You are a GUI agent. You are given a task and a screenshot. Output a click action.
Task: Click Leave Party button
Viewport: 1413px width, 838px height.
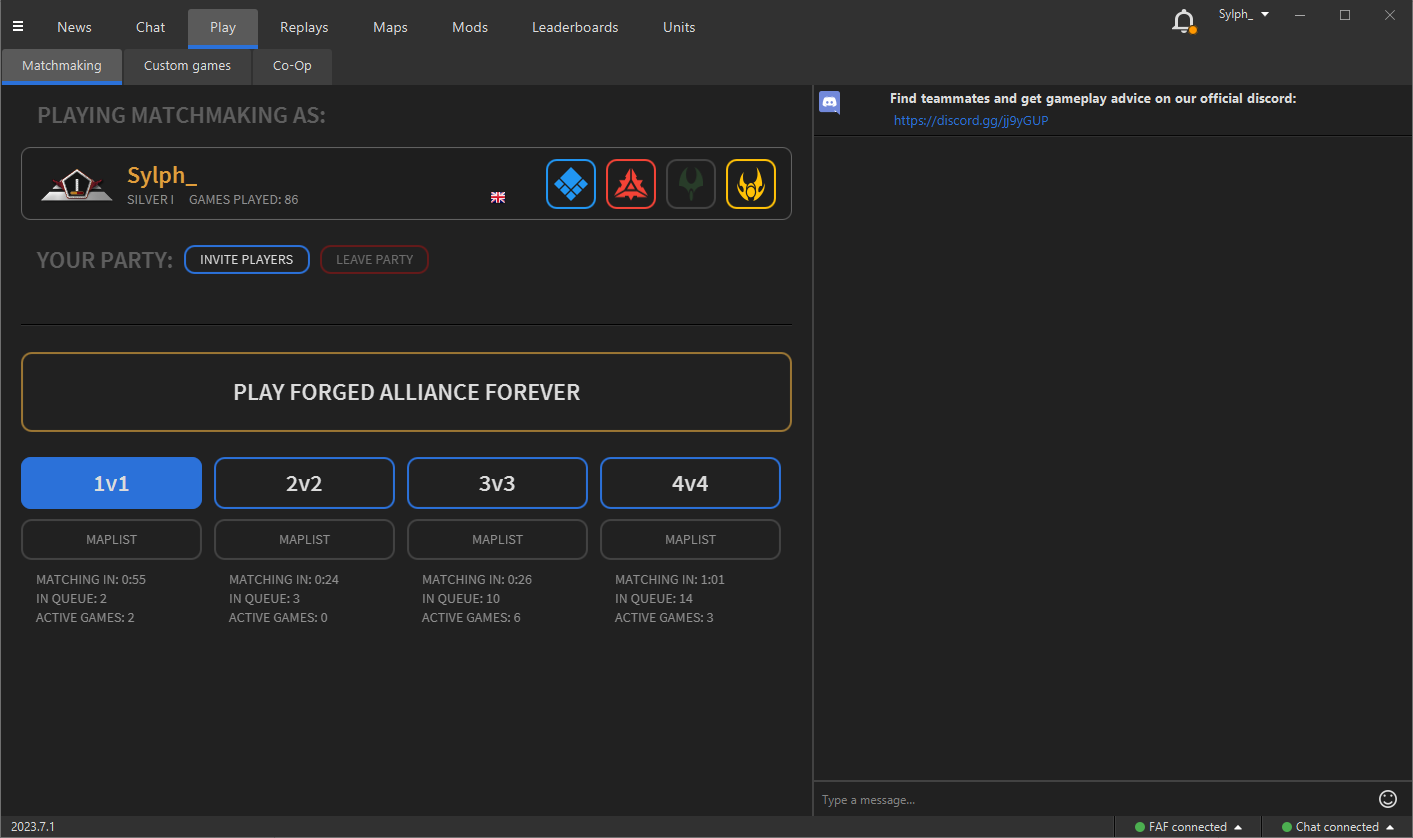pos(374,260)
